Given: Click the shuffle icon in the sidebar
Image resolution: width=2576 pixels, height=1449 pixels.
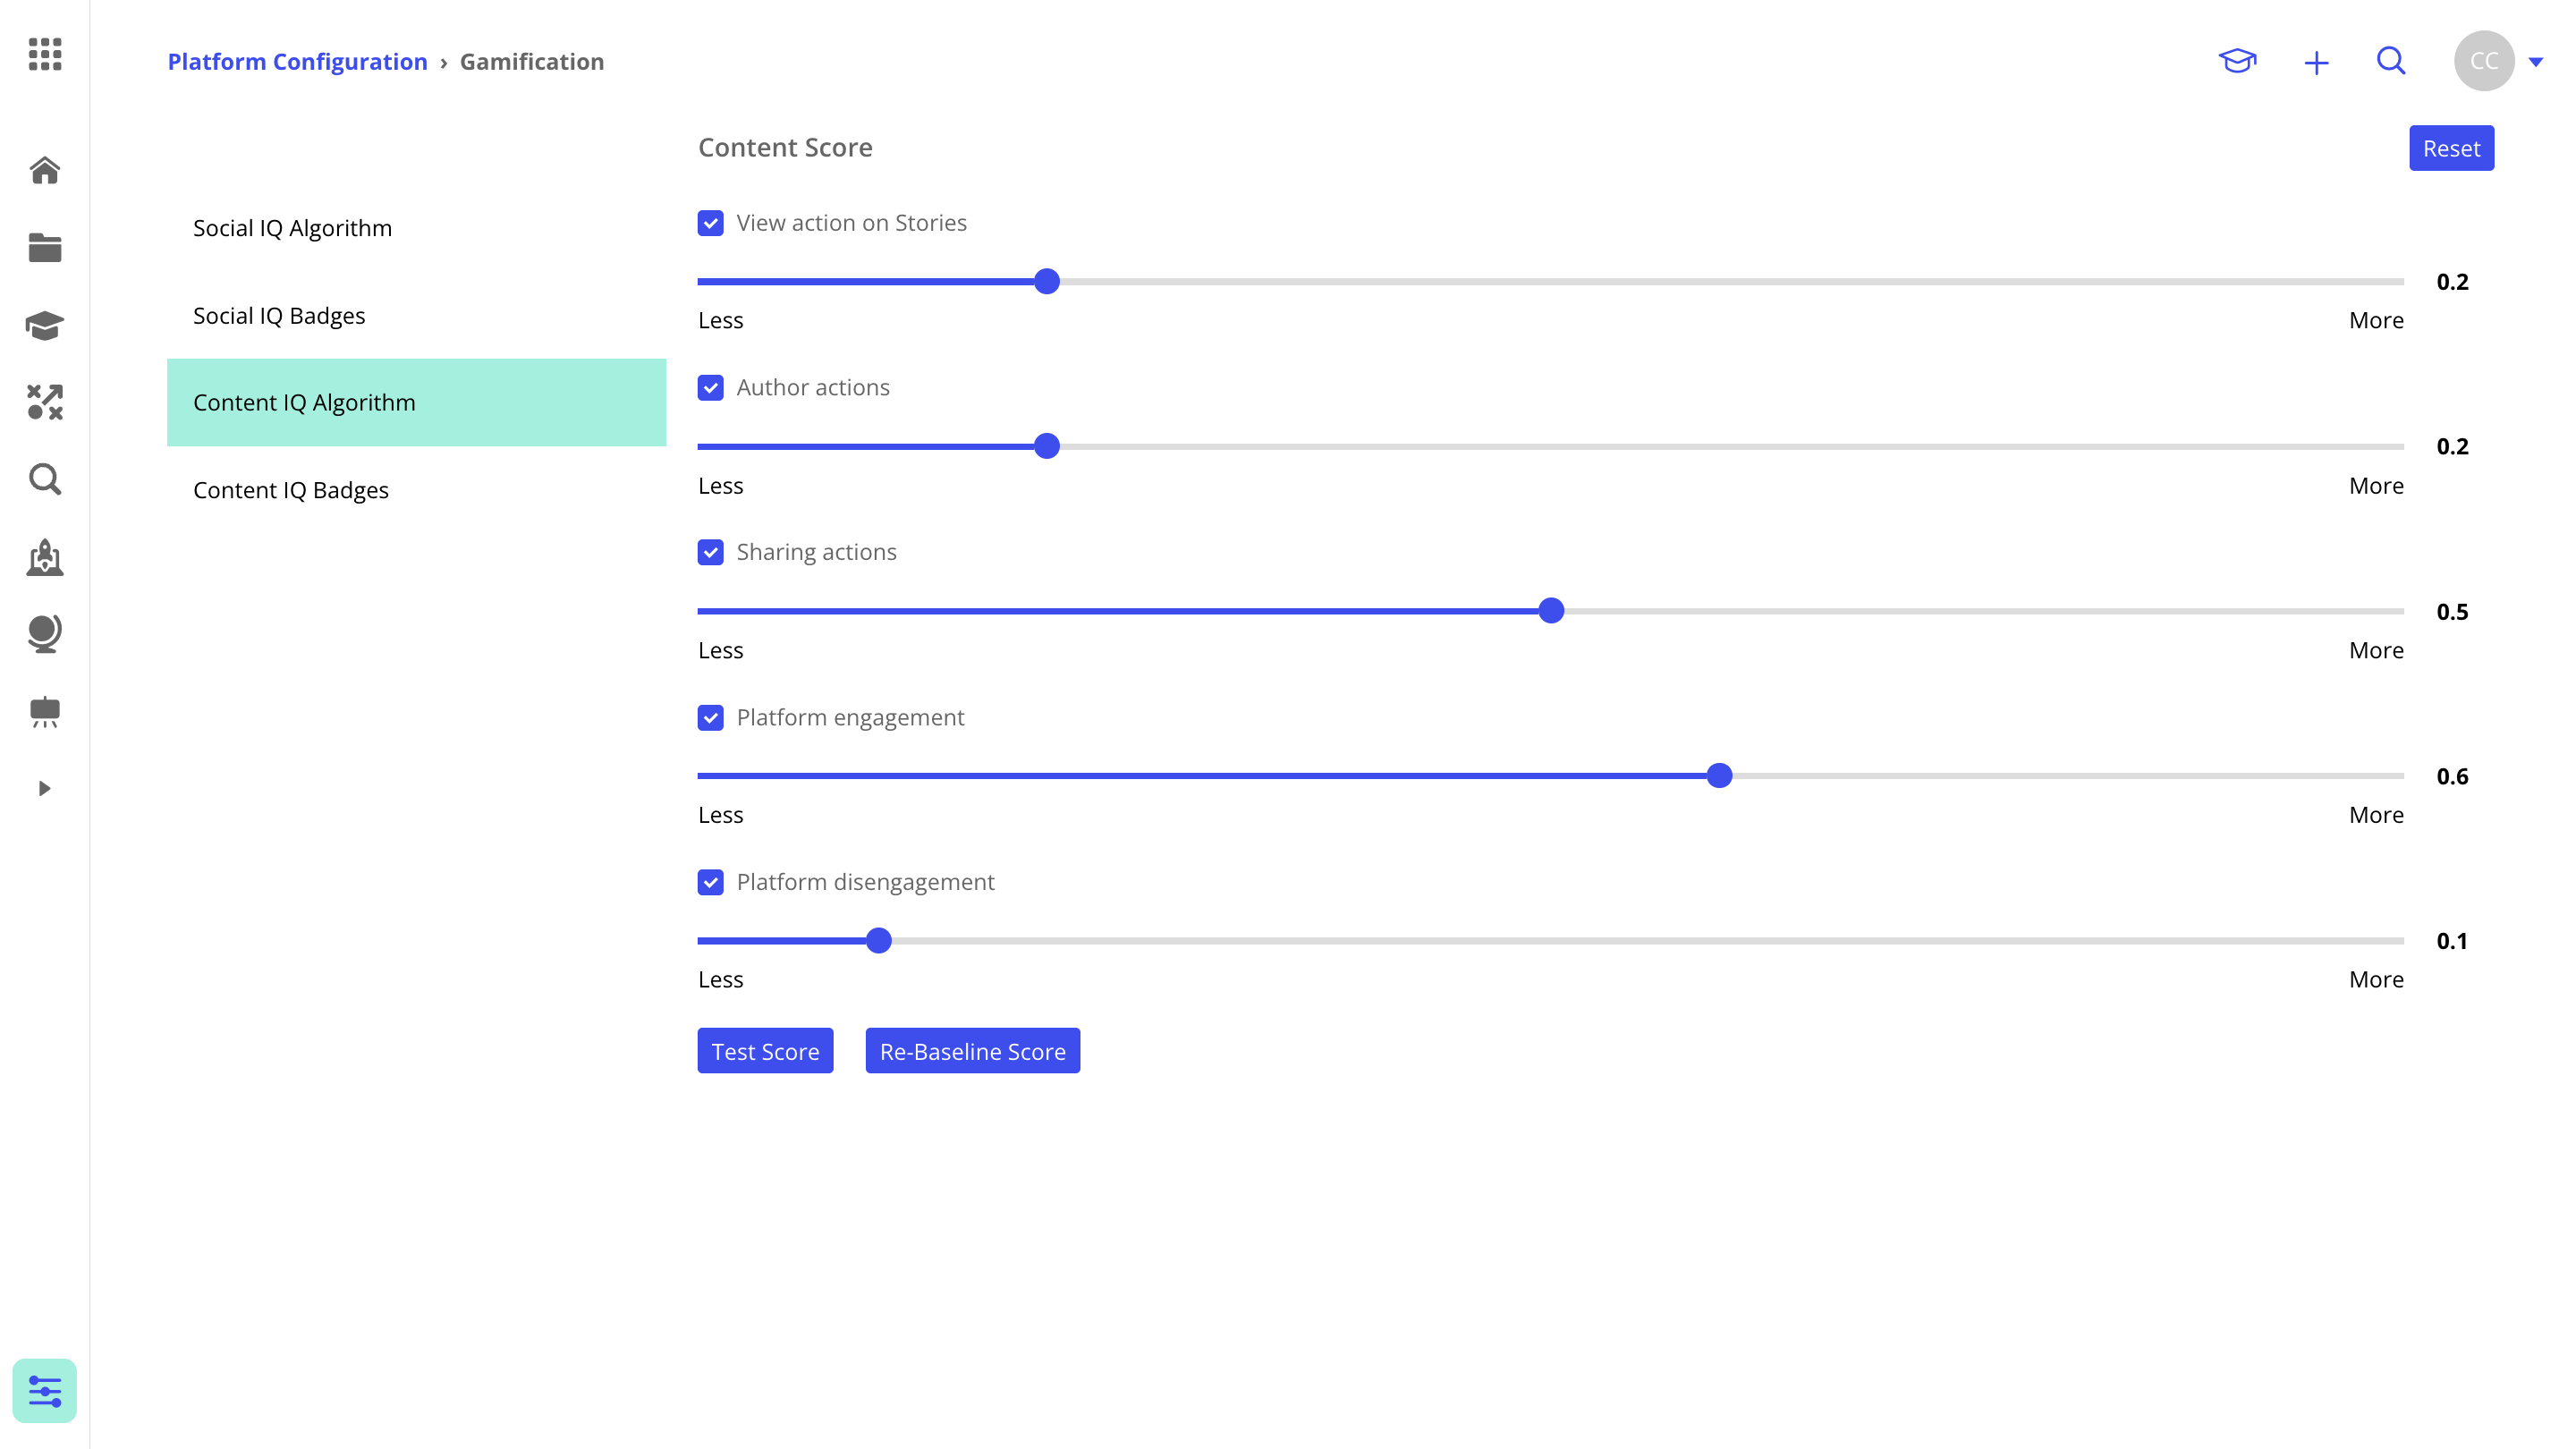Looking at the screenshot, I should [45, 402].
